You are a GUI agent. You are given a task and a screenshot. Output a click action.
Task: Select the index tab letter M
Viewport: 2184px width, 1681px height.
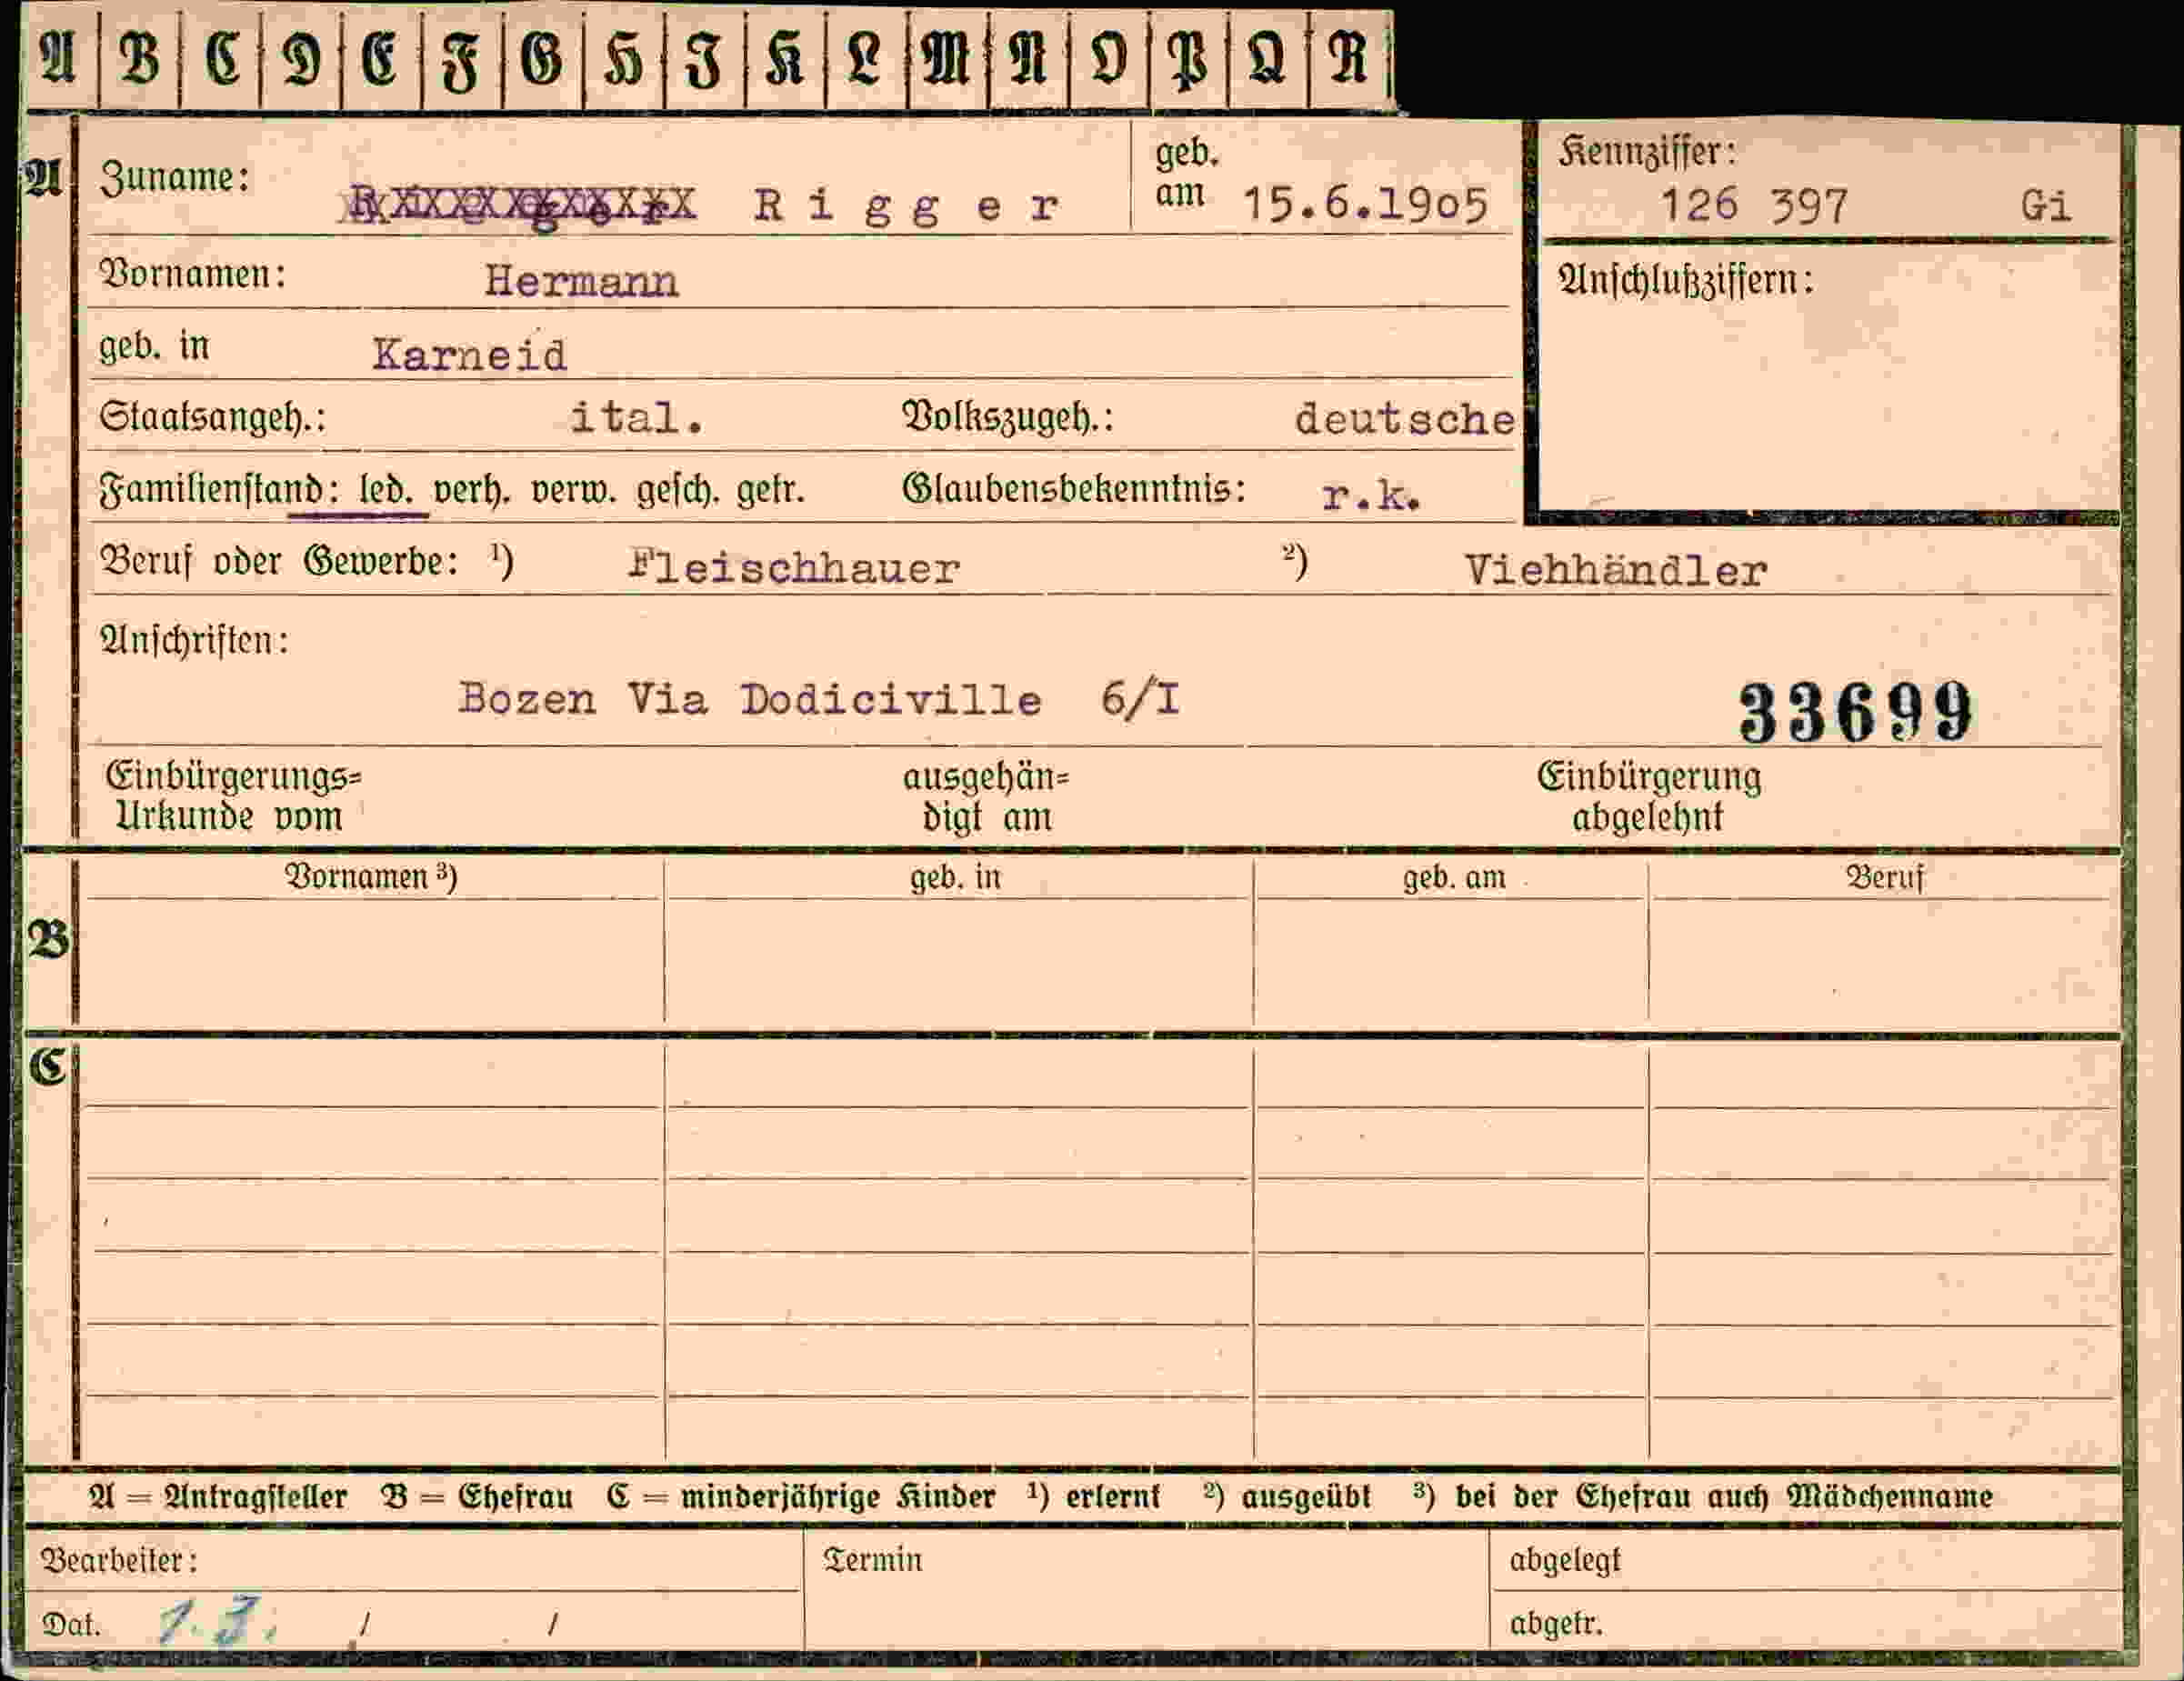[x=946, y=60]
